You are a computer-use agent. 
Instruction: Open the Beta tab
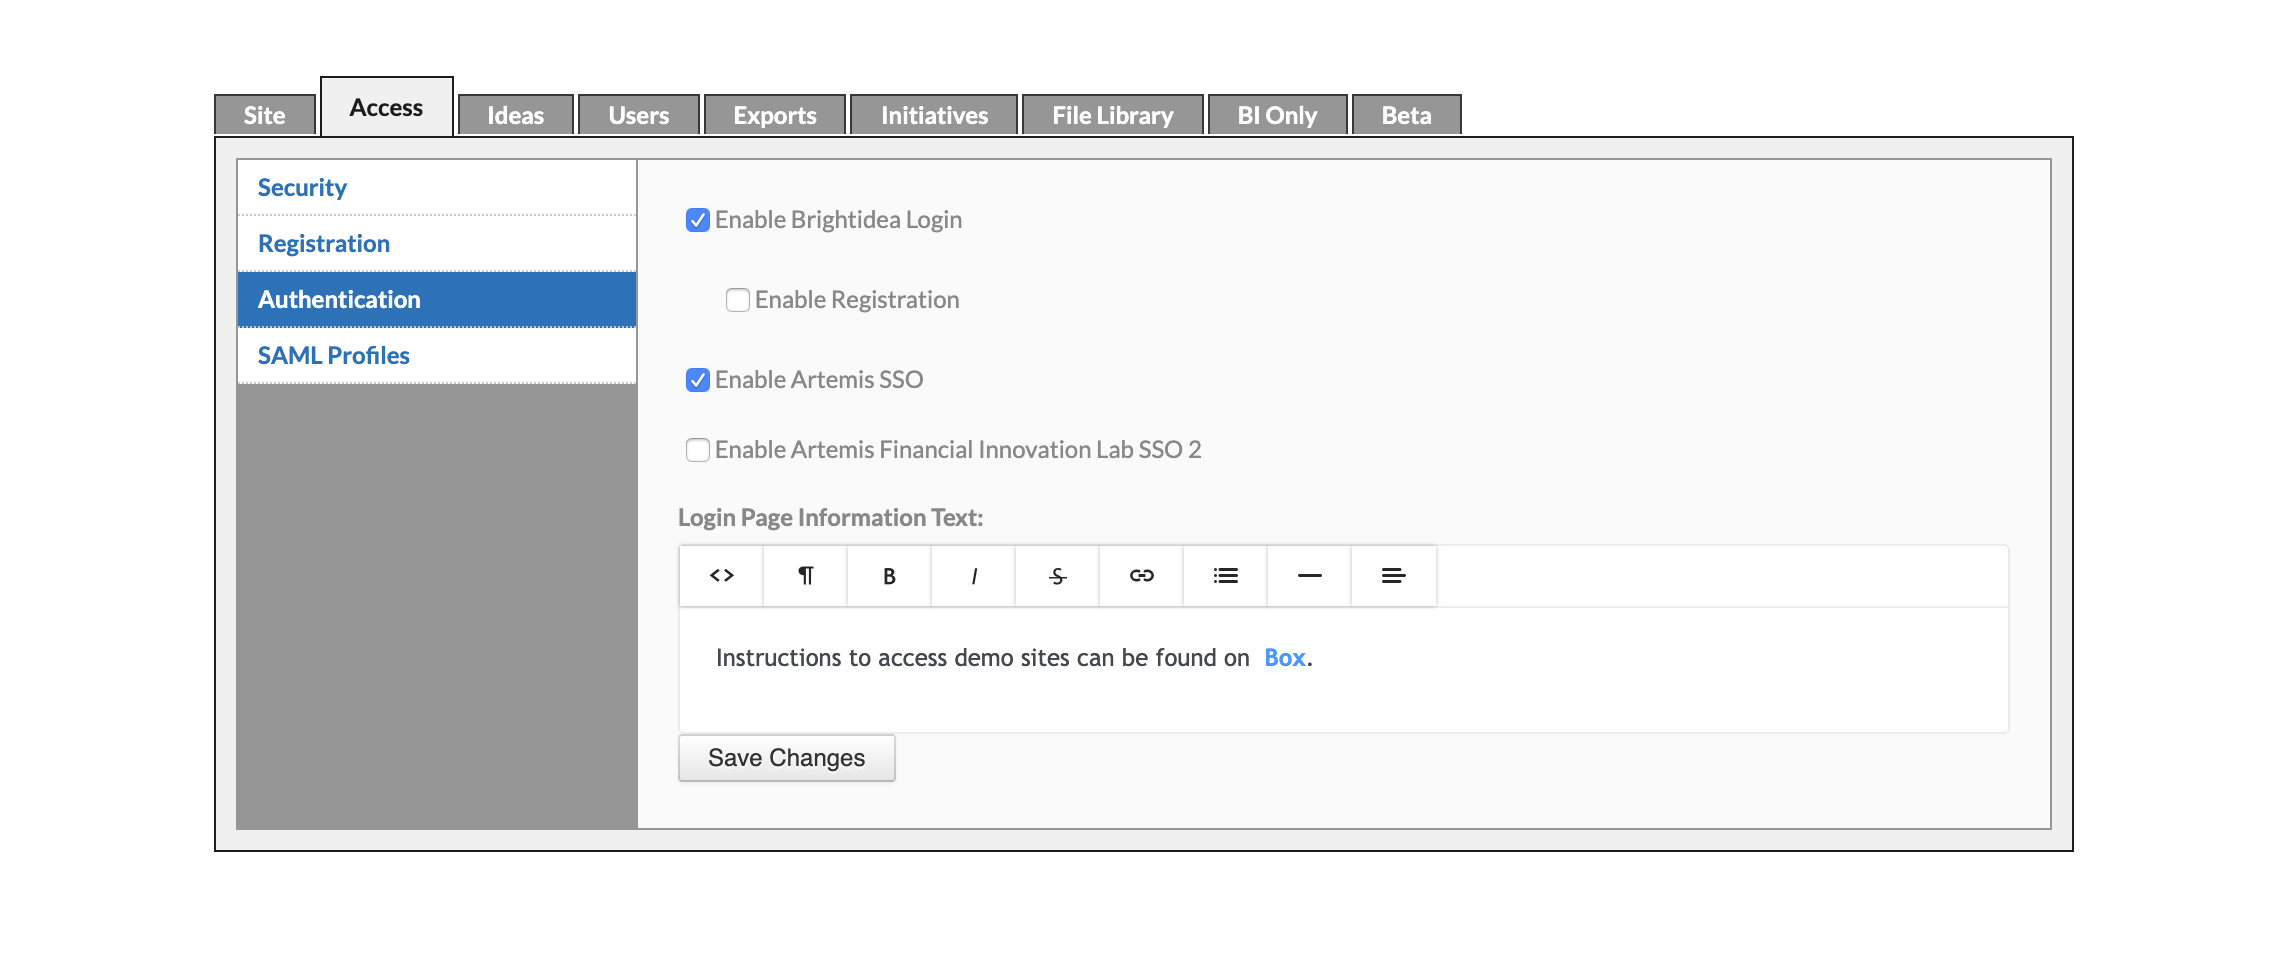click(1407, 115)
